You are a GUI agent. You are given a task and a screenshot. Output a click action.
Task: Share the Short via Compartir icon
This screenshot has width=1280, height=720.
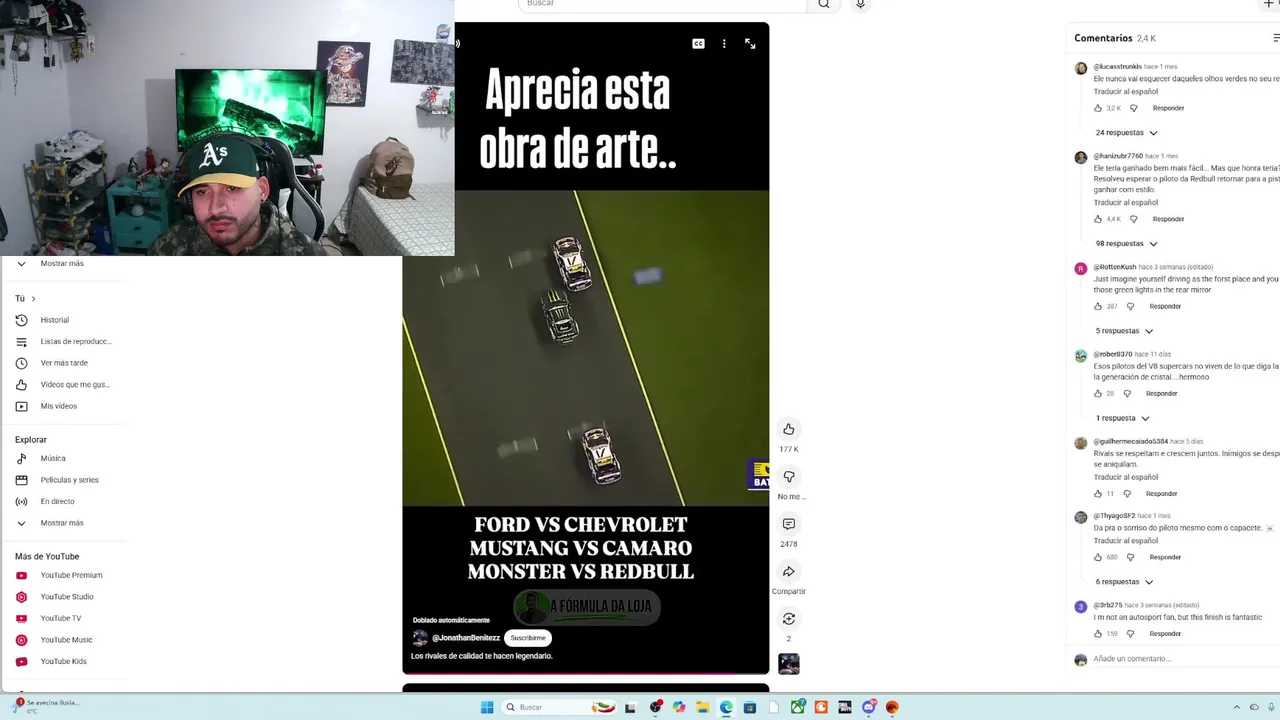(x=789, y=572)
